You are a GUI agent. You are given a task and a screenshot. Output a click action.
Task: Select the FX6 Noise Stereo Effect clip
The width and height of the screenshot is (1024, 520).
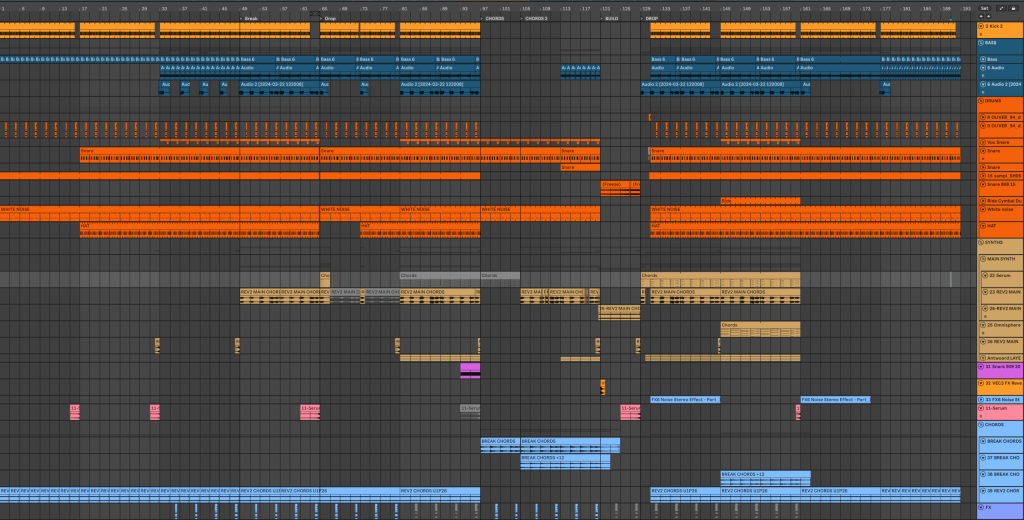point(685,399)
